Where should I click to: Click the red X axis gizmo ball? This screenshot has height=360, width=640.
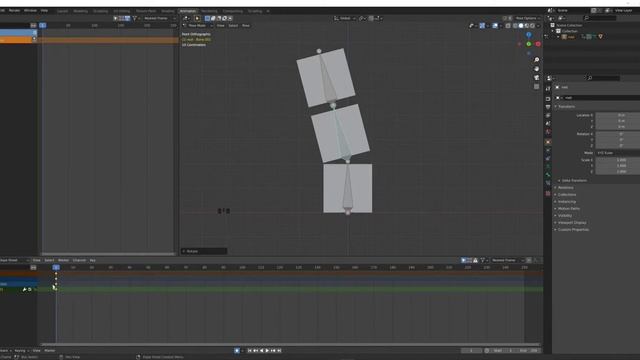(x=538, y=44)
